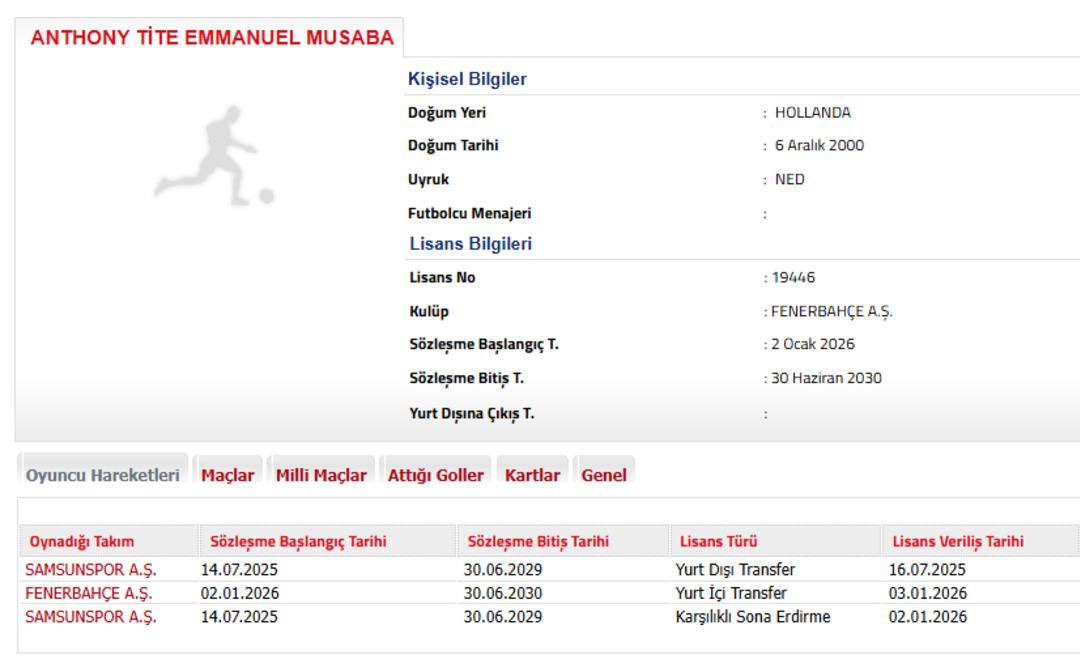Screen dimensions: 1080x659
Task: Open the FENERBAHÇE A.Ş. link in the table
Action: (89, 593)
